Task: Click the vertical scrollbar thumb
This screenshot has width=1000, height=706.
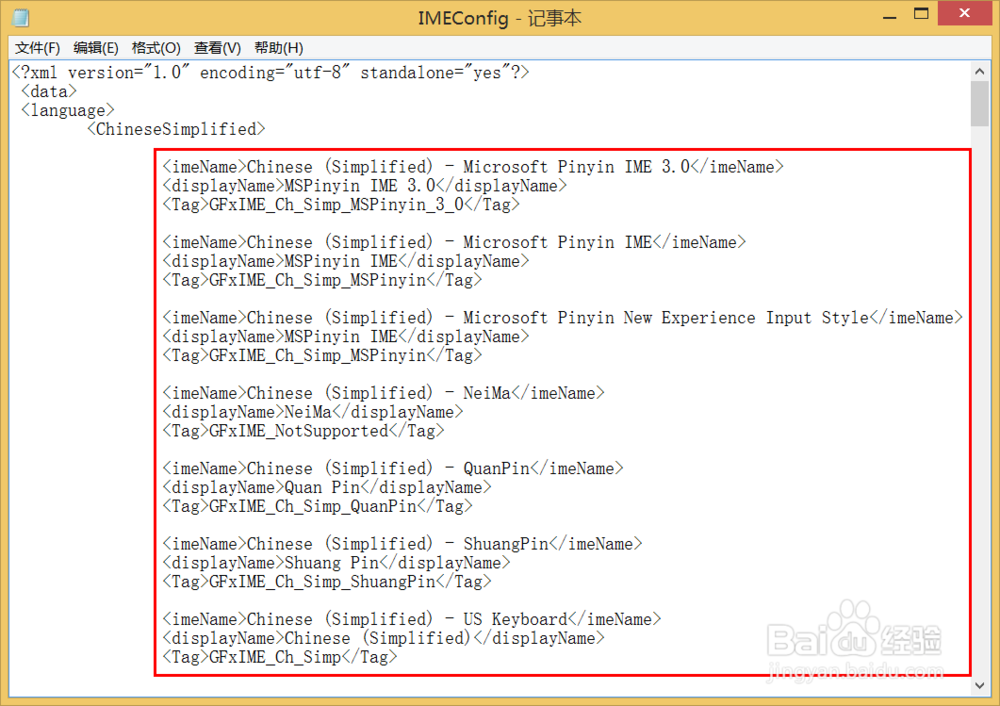Action: [x=980, y=103]
